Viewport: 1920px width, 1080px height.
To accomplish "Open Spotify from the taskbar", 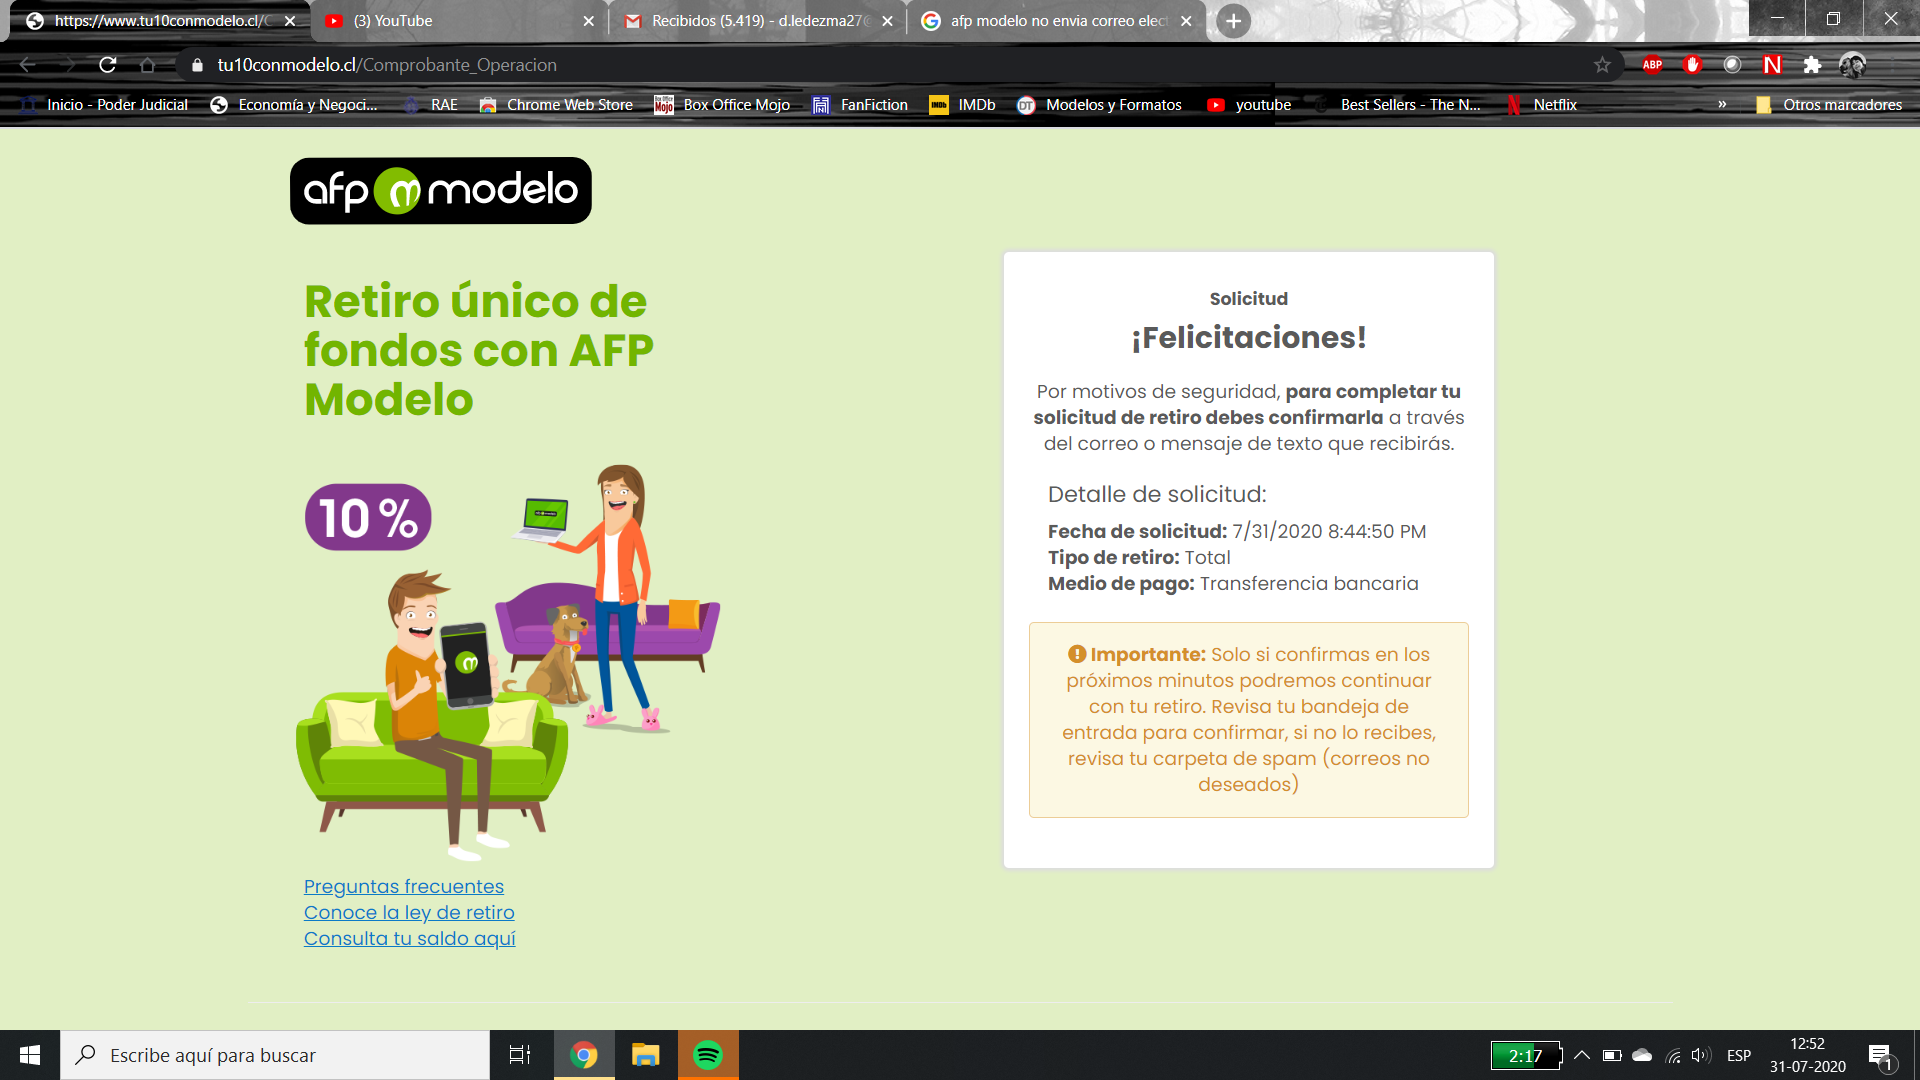I will coord(708,1055).
